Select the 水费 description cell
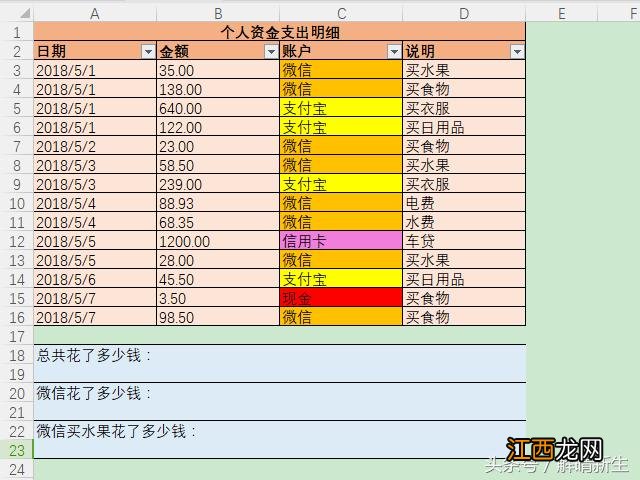 pyautogui.click(x=464, y=222)
